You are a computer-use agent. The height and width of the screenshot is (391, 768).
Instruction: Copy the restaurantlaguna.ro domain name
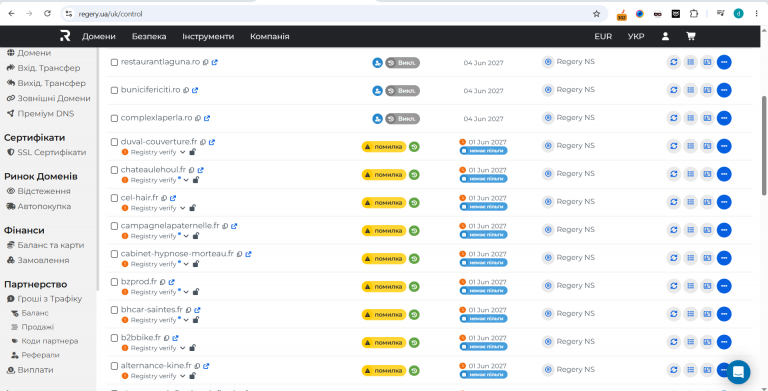(x=206, y=62)
